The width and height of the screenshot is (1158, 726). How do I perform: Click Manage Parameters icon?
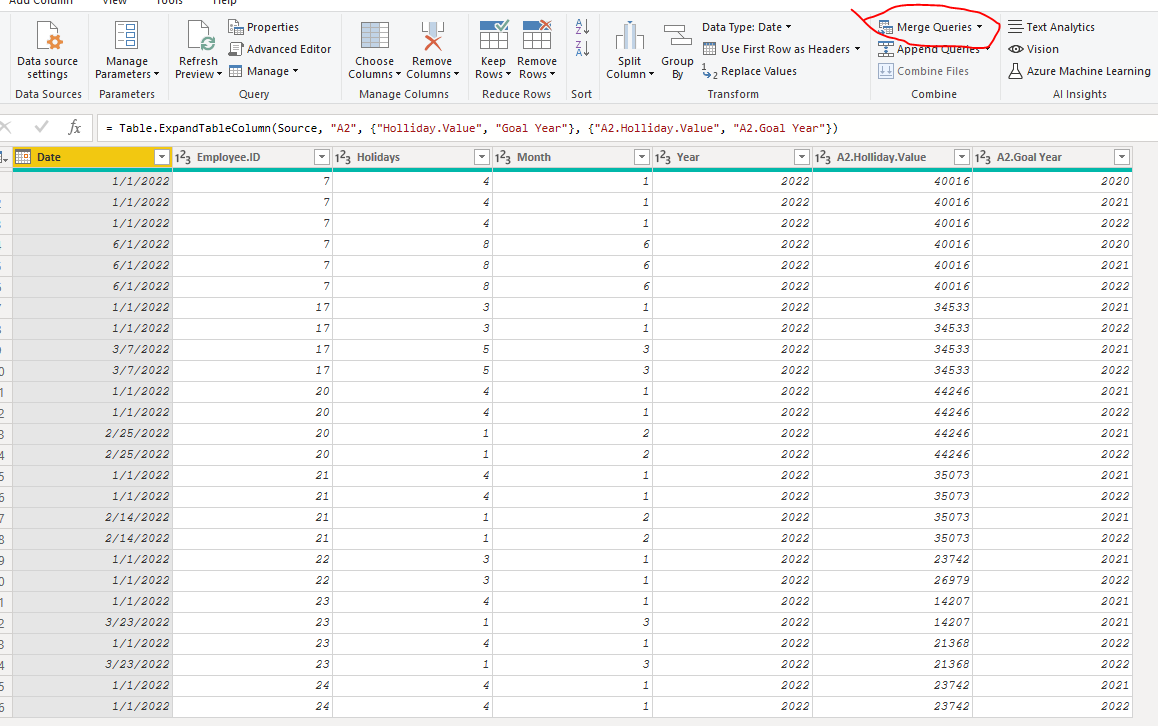(126, 35)
